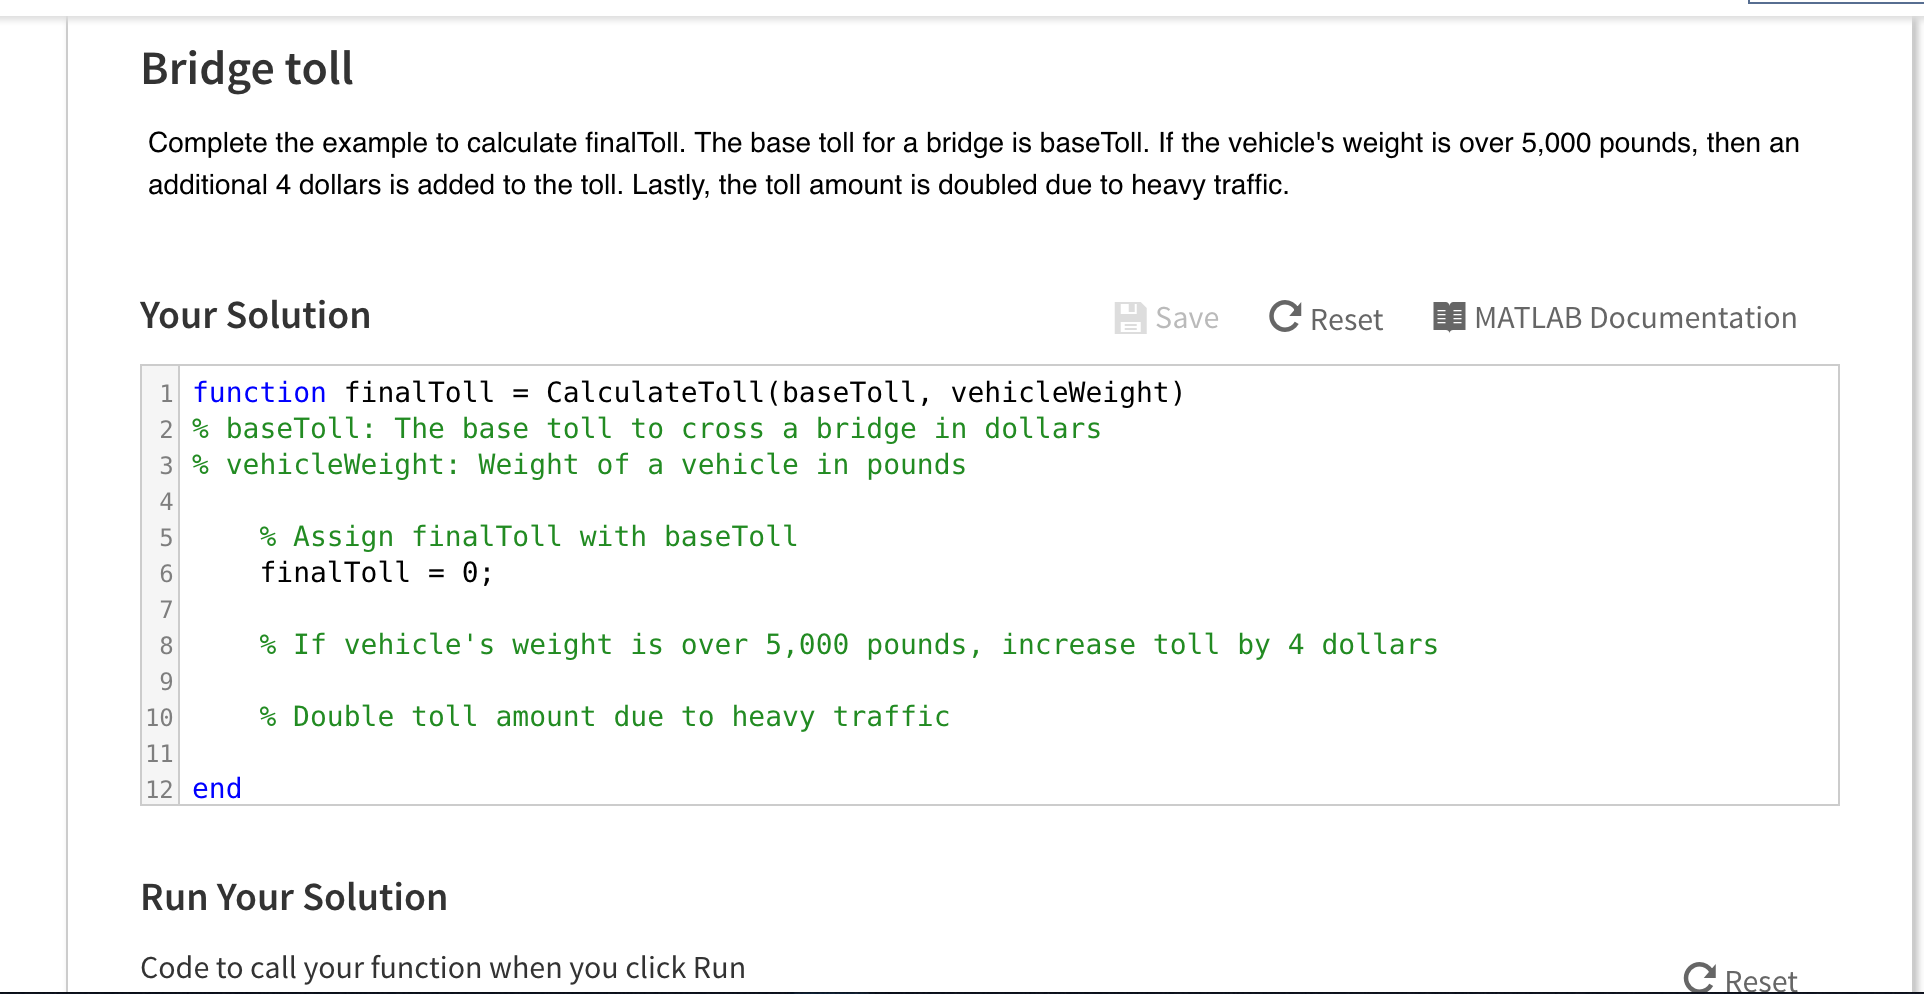This screenshot has width=1924, height=994.
Task: Select the Save label next to its disk icon
Action: [1186, 317]
